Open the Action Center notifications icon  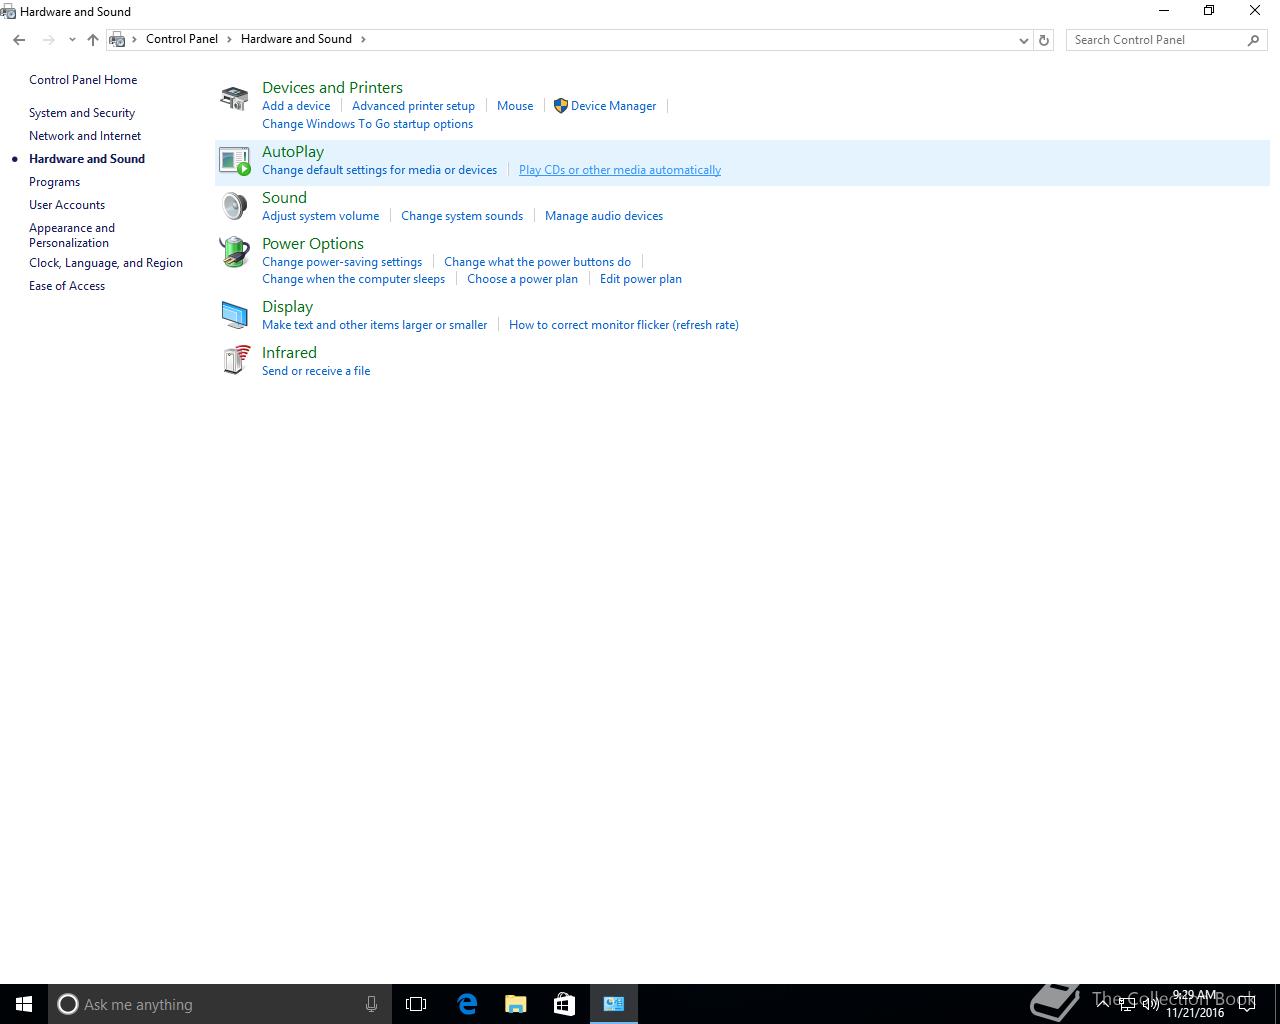[1247, 1004]
